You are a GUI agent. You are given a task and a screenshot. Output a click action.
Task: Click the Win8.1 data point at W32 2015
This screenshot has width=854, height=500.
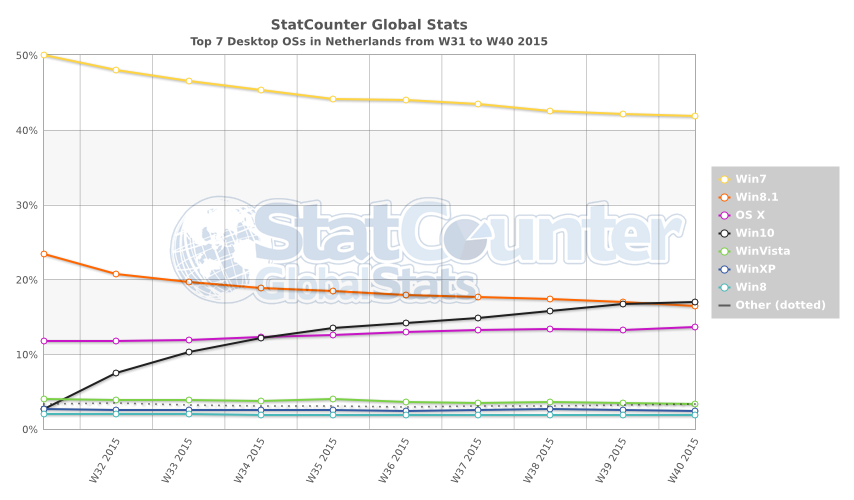116,274
